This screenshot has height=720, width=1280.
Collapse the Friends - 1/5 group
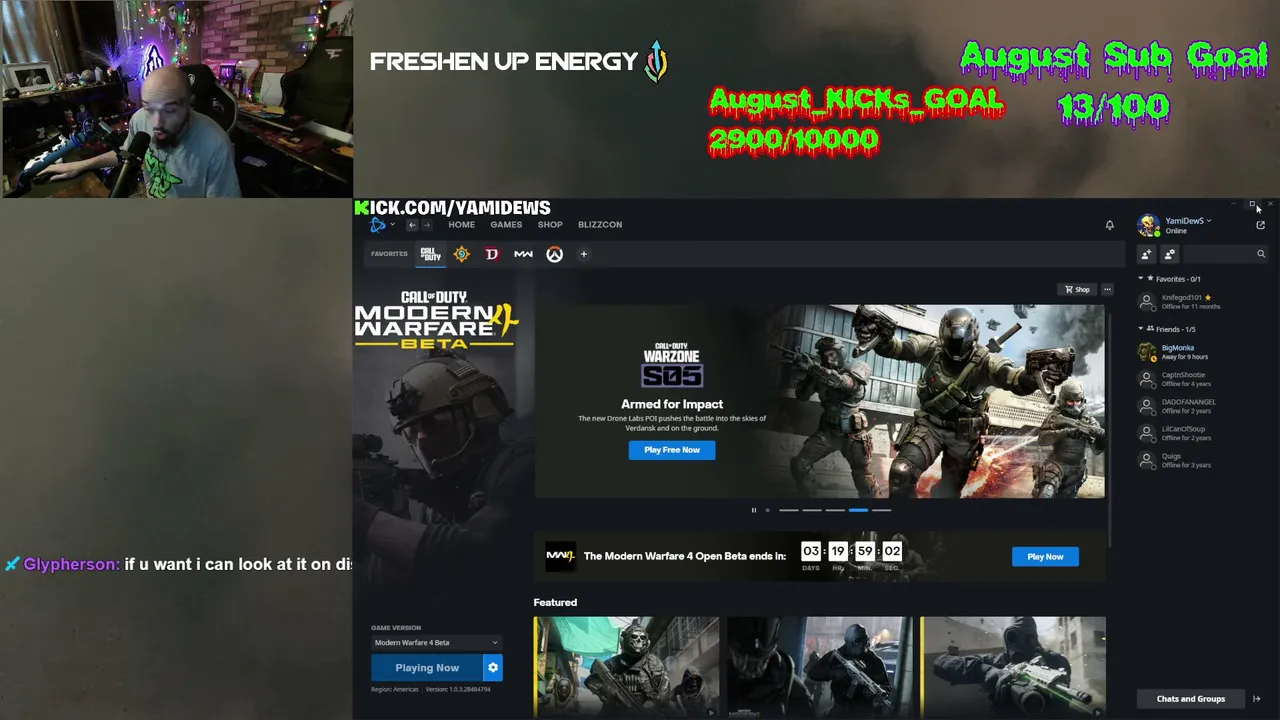(1168, 329)
